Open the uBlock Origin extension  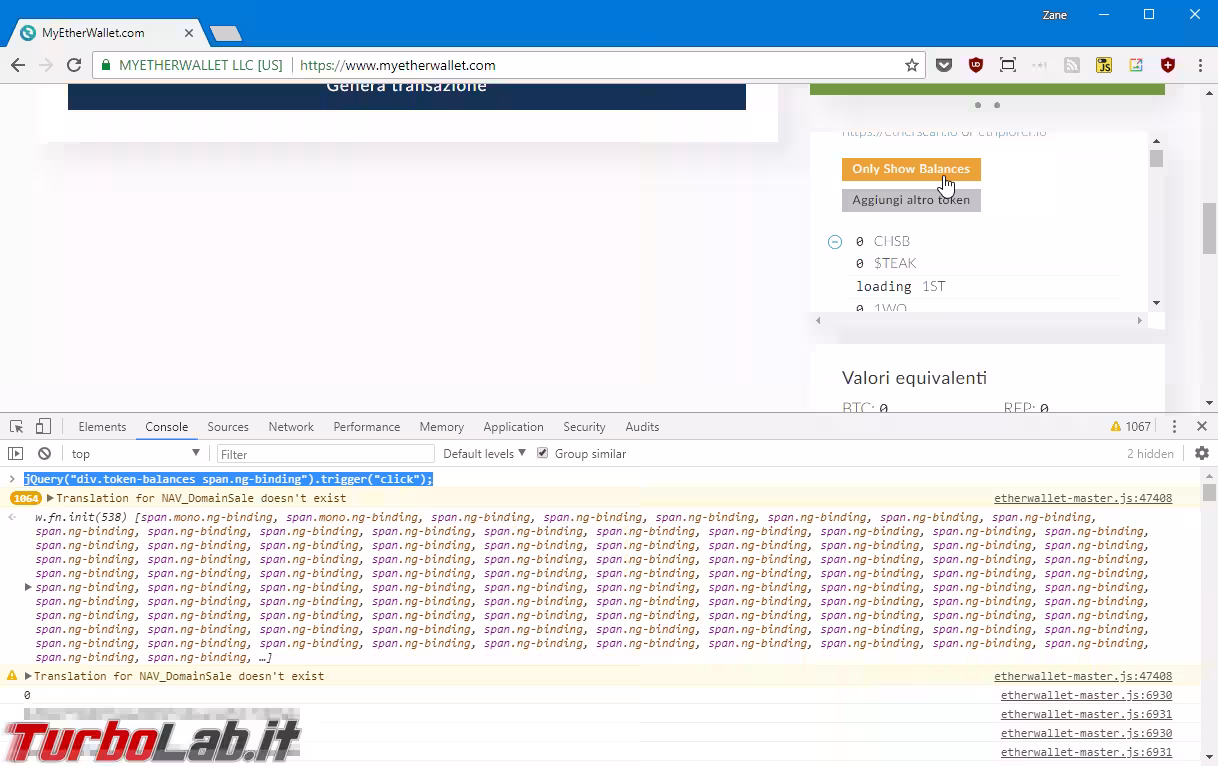coord(976,65)
